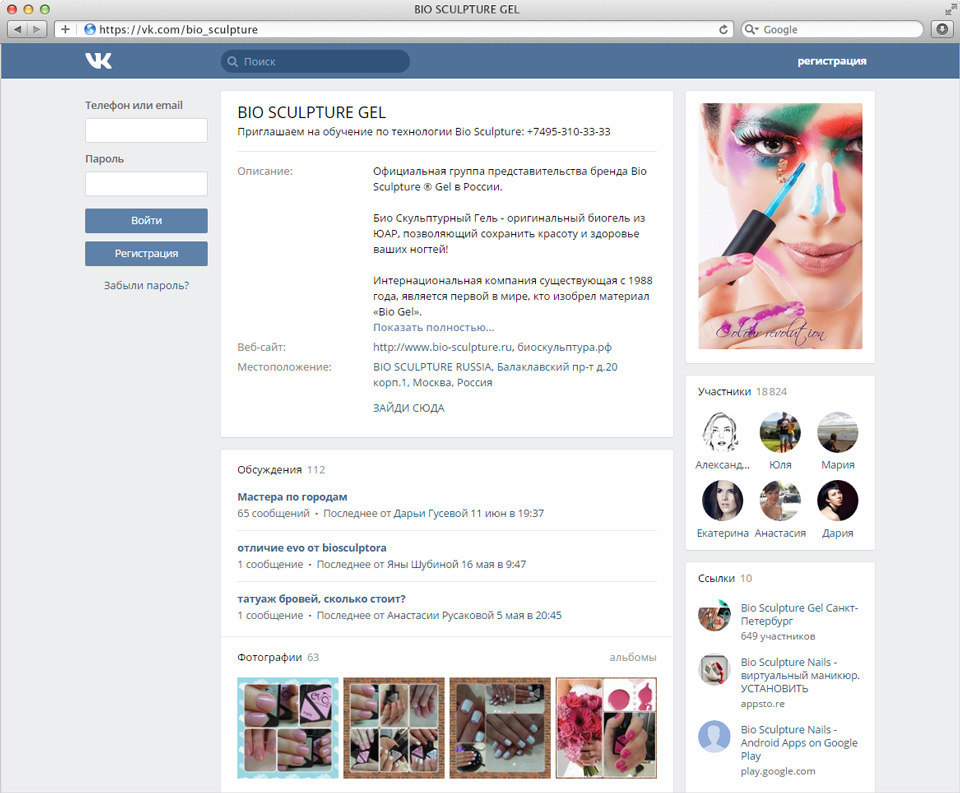Toggle fullscreen arrows in title bar

point(950,9)
